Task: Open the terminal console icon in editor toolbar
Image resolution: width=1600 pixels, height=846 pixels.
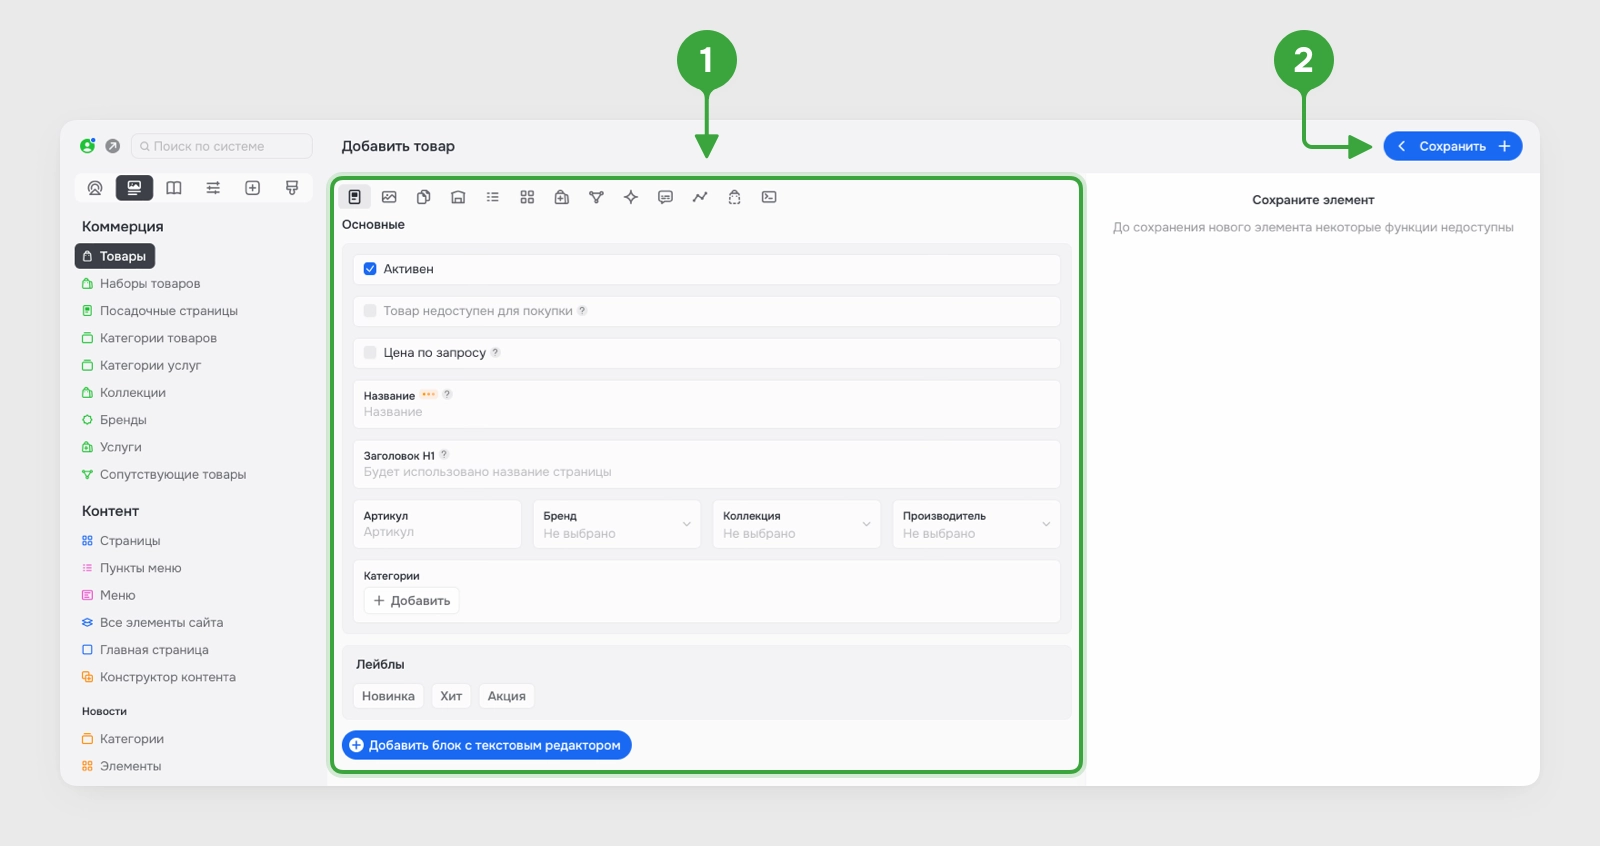Action: pos(769,197)
